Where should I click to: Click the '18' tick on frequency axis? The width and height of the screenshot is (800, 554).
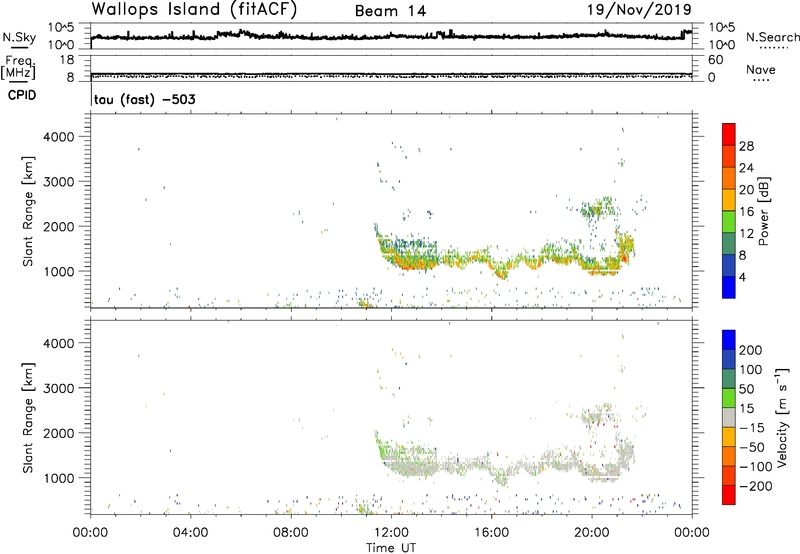[66, 60]
